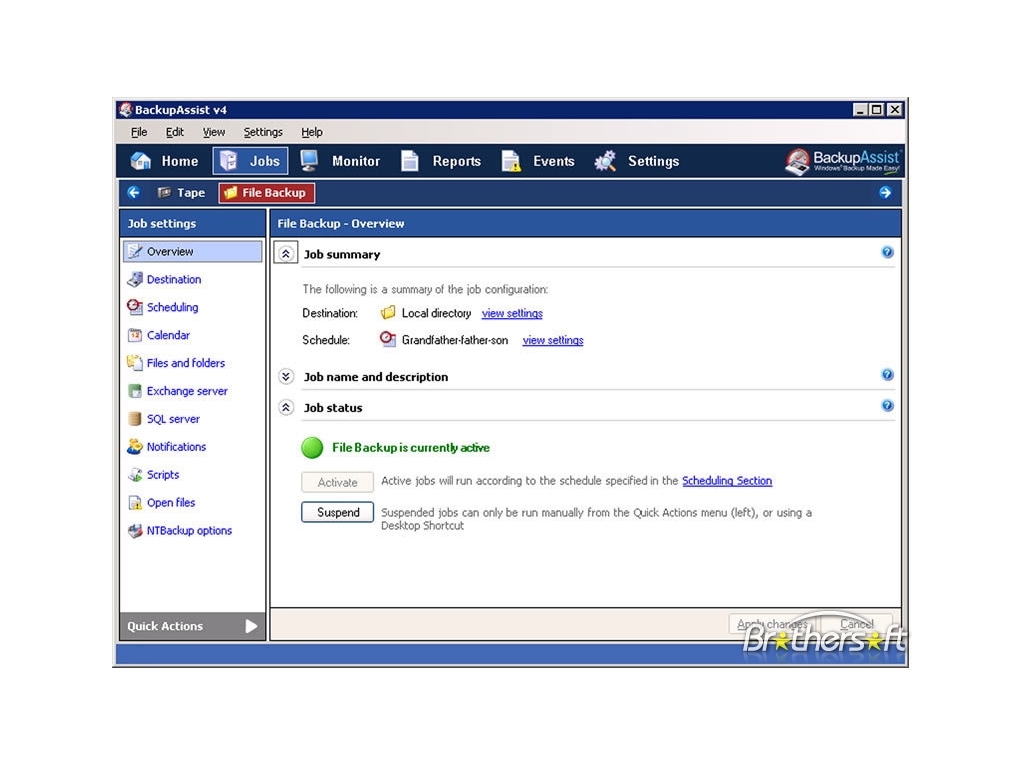Viewport: 1024px width, 768px height.
Task: Open the Edit menu
Action: pyautogui.click(x=174, y=132)
